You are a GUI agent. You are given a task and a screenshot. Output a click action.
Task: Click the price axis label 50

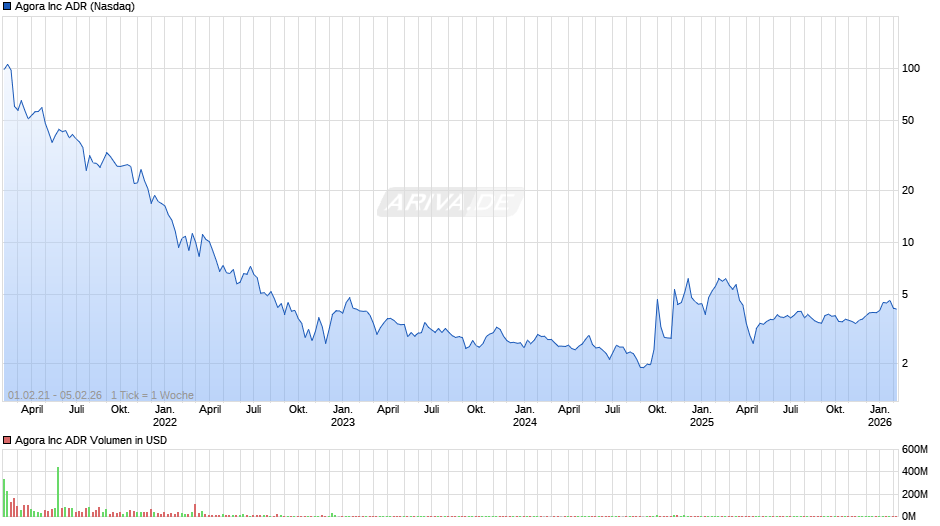click(x=908, y=121)
